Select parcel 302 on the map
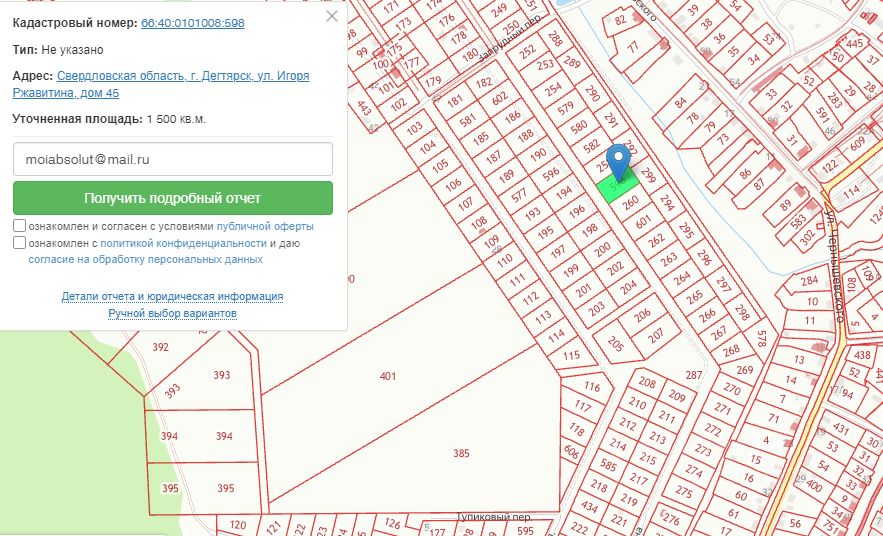Image resolution: width=883 pixels, height=536 pixels. [809, 236]
